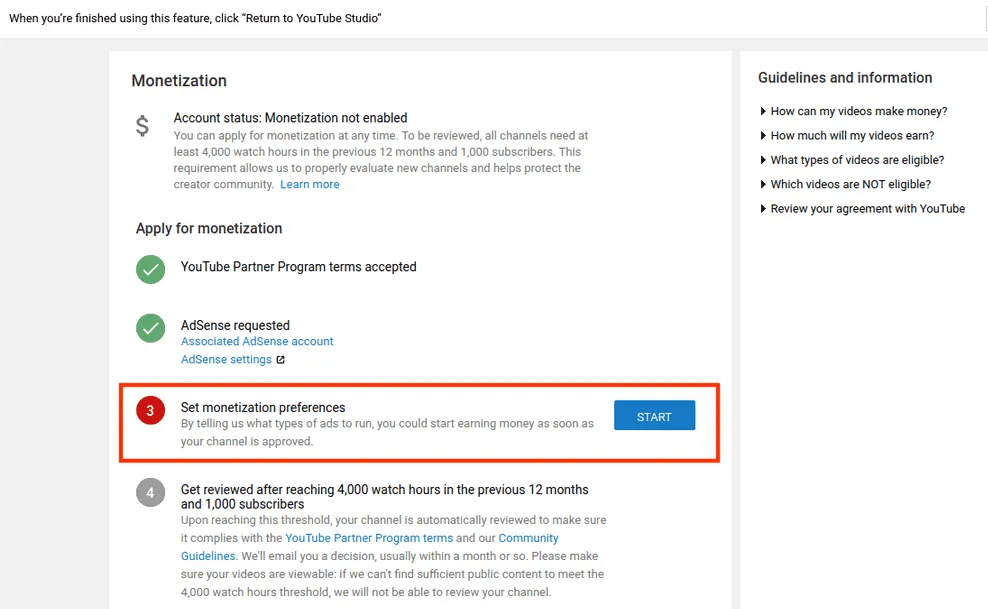
Task: Click the 'Return to YouTube Studio' banner text
Action: pos(197,17)
